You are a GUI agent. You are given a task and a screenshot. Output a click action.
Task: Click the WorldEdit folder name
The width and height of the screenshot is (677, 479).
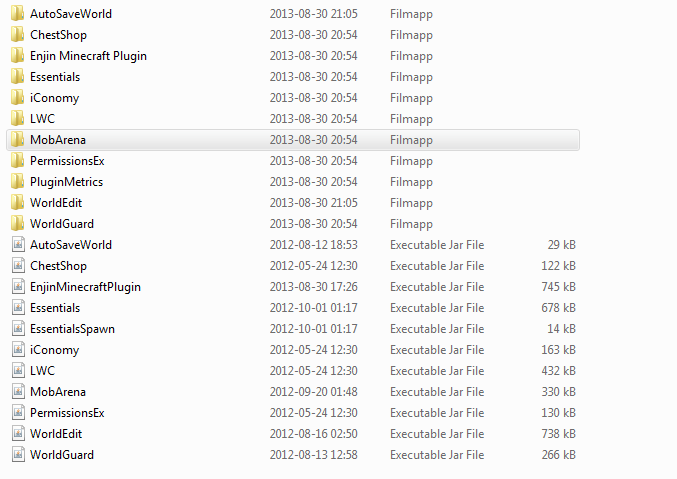click(56, 203)
